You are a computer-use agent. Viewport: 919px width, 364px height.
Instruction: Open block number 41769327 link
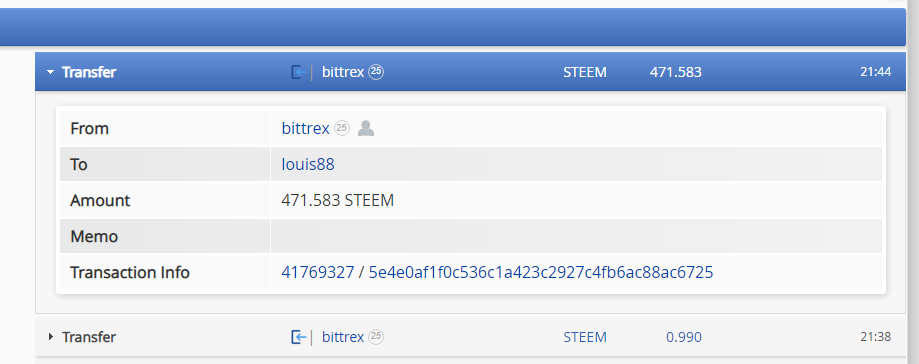[x=318, y=273]
